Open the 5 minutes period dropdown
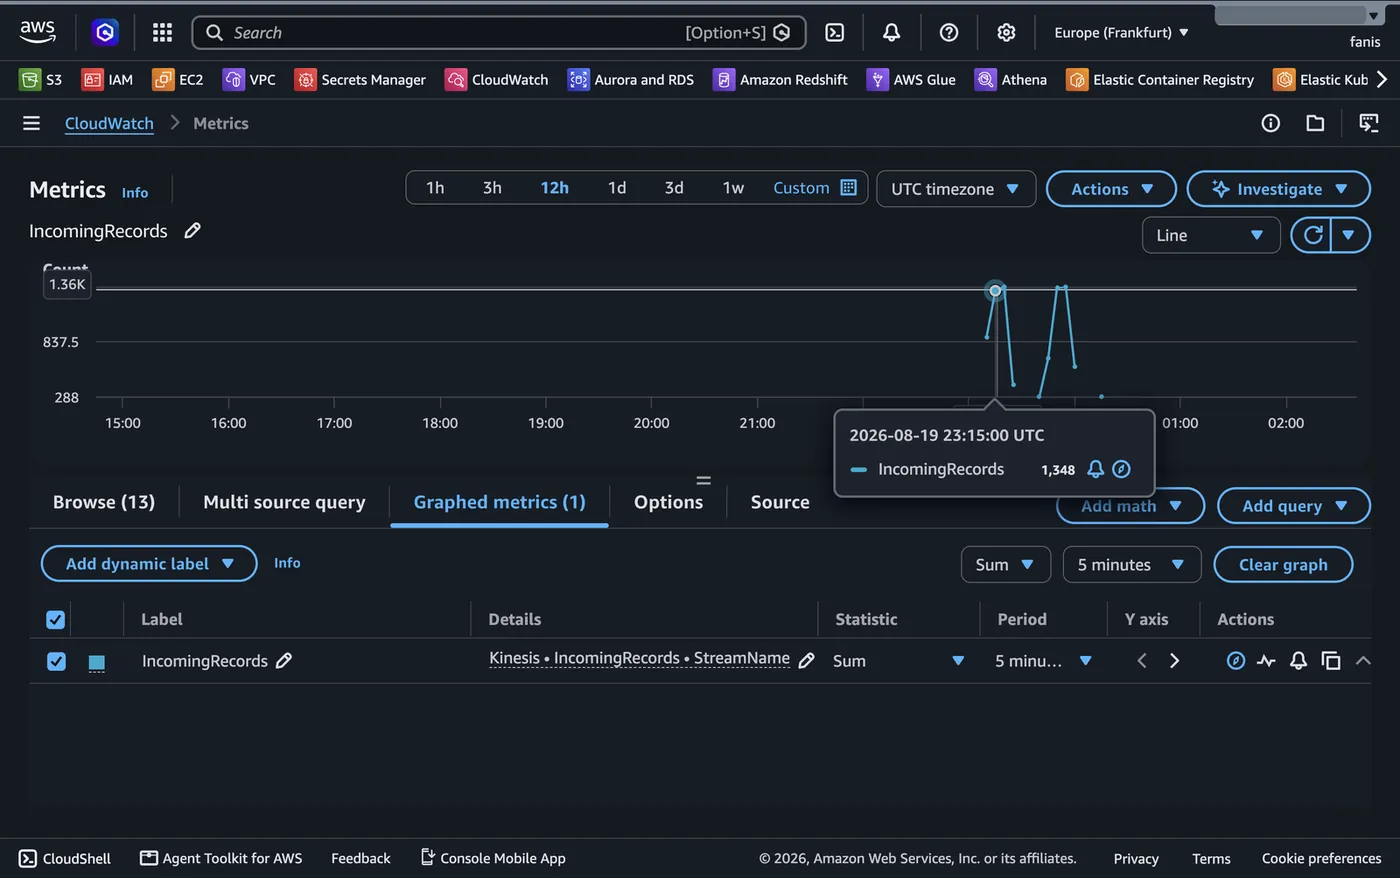 pos(1131,565)
